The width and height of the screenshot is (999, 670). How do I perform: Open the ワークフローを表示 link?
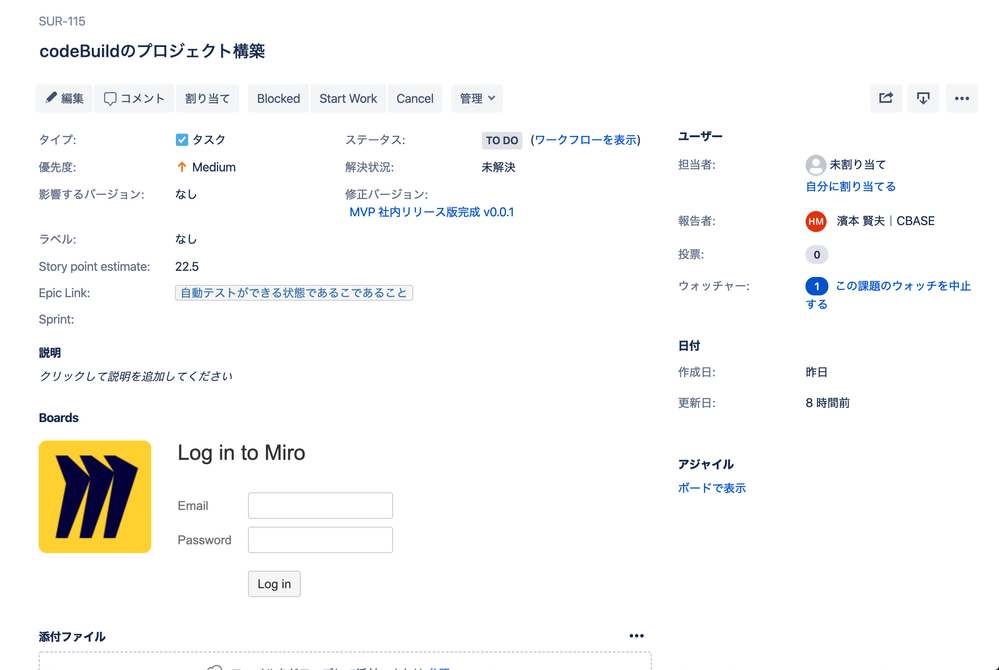point(586,140)
